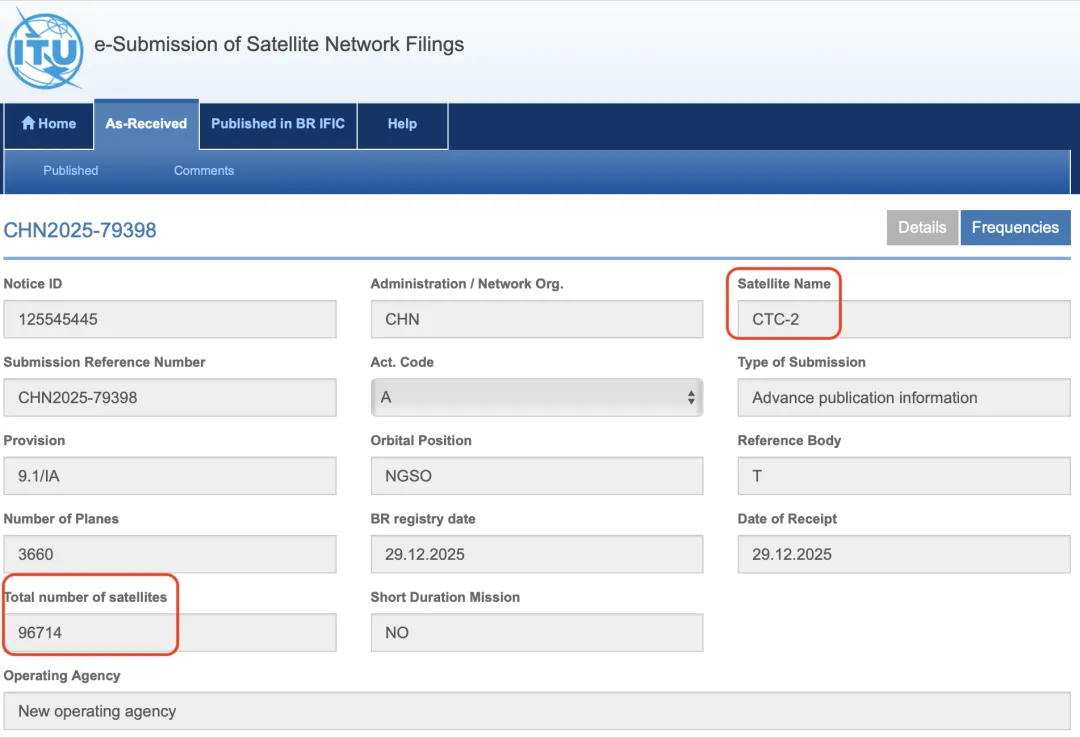Click the Type of Submission field
Image resolution: width=1080 pixels, height=737 pixels.
click(x=903, y=398)
